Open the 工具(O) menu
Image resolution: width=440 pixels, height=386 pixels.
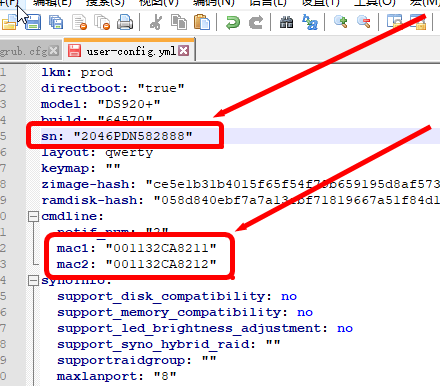point(374,3)
